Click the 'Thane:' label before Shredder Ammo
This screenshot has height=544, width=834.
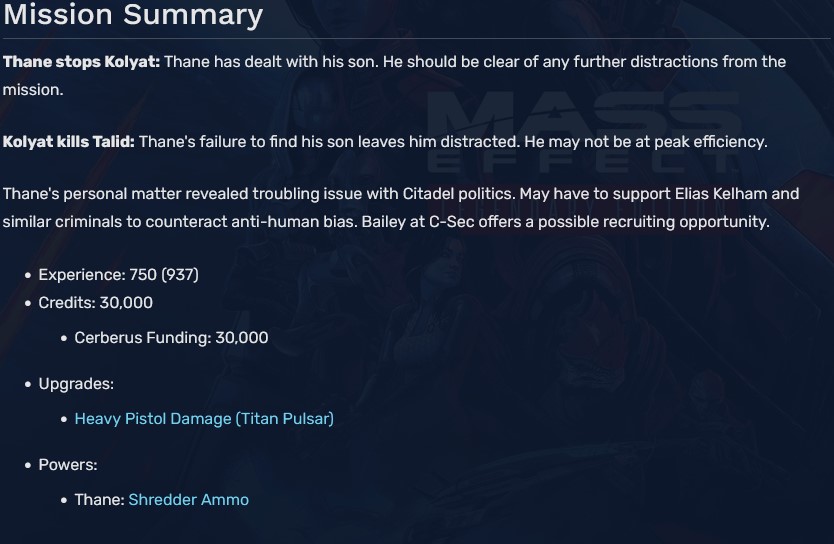[99, 500]
